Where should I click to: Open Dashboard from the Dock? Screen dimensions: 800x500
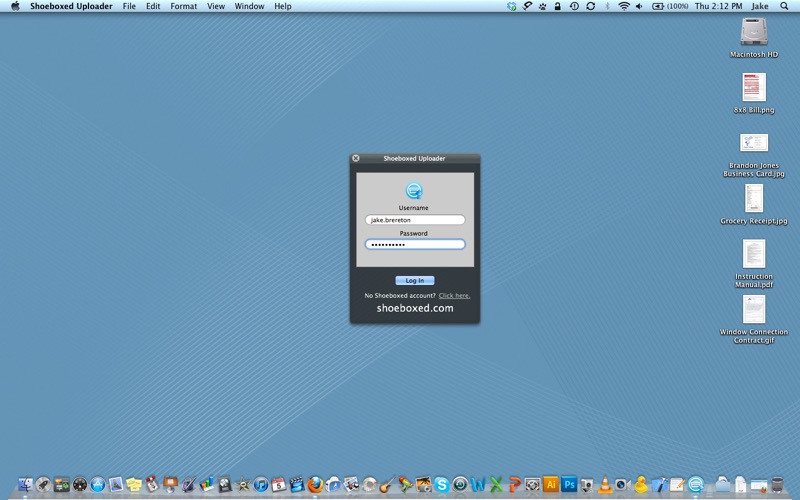pyautogui.click(x=80, y=484)
